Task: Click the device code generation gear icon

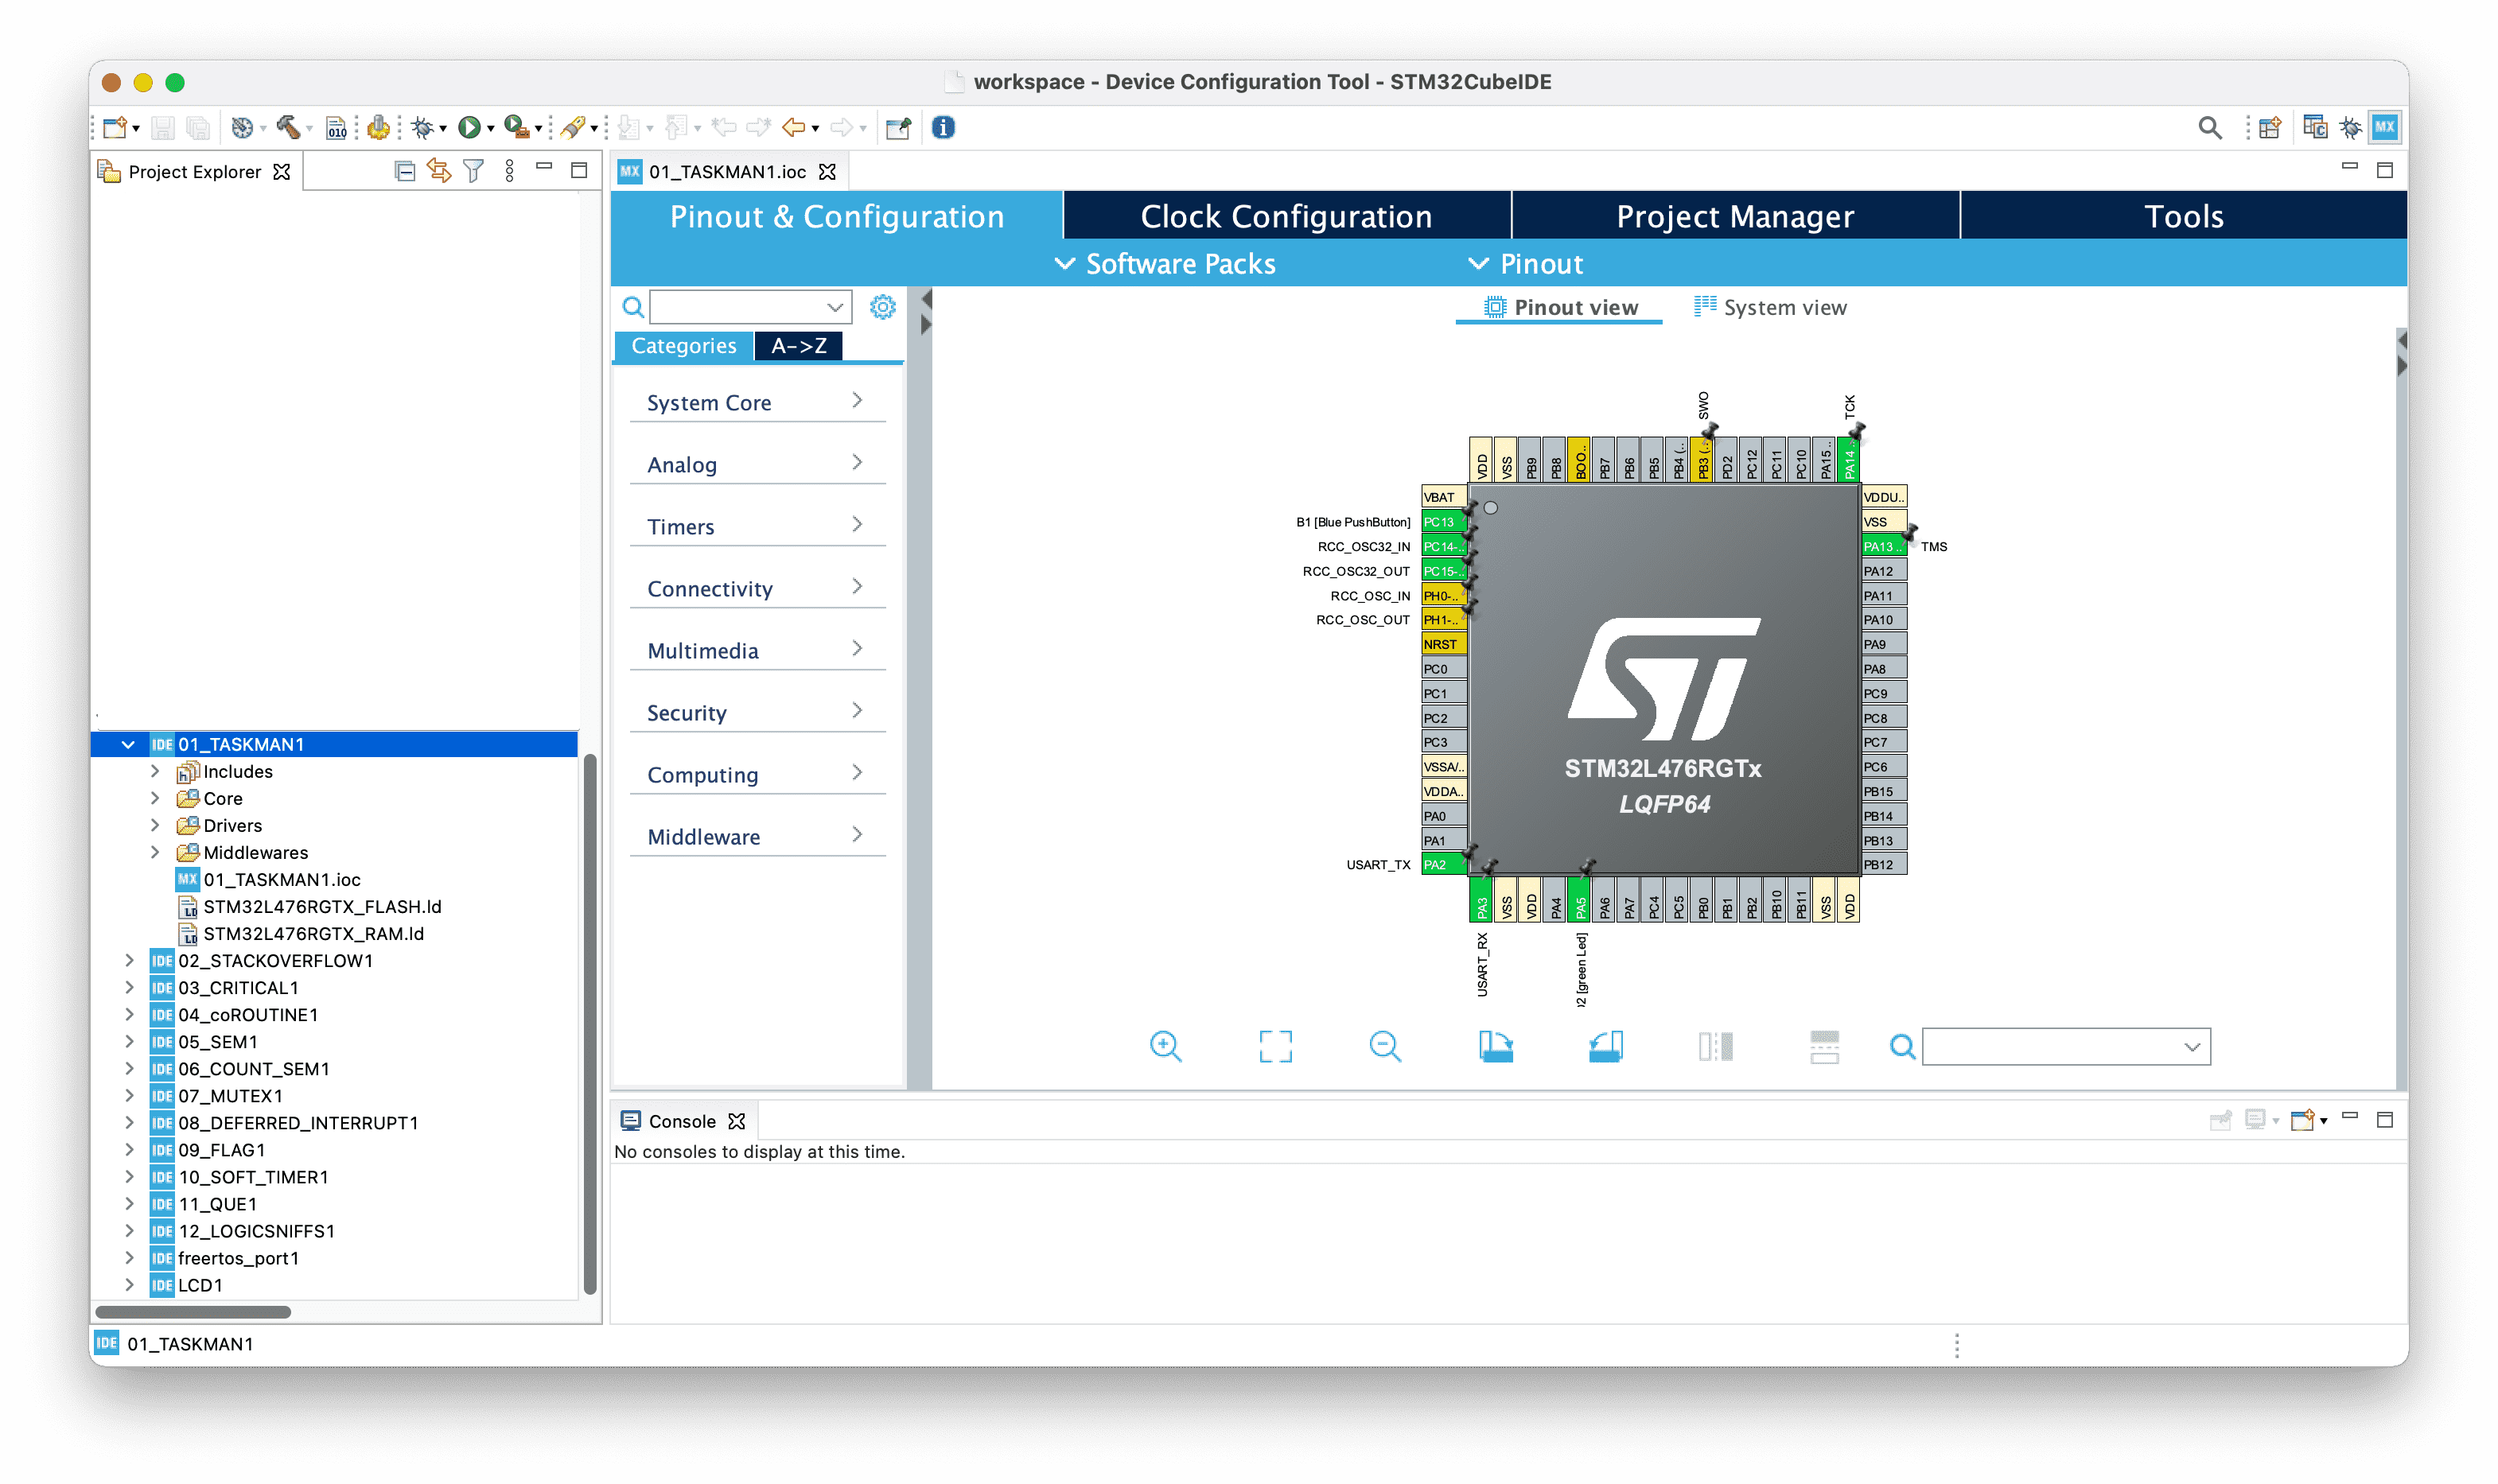Action: [378, 127]
